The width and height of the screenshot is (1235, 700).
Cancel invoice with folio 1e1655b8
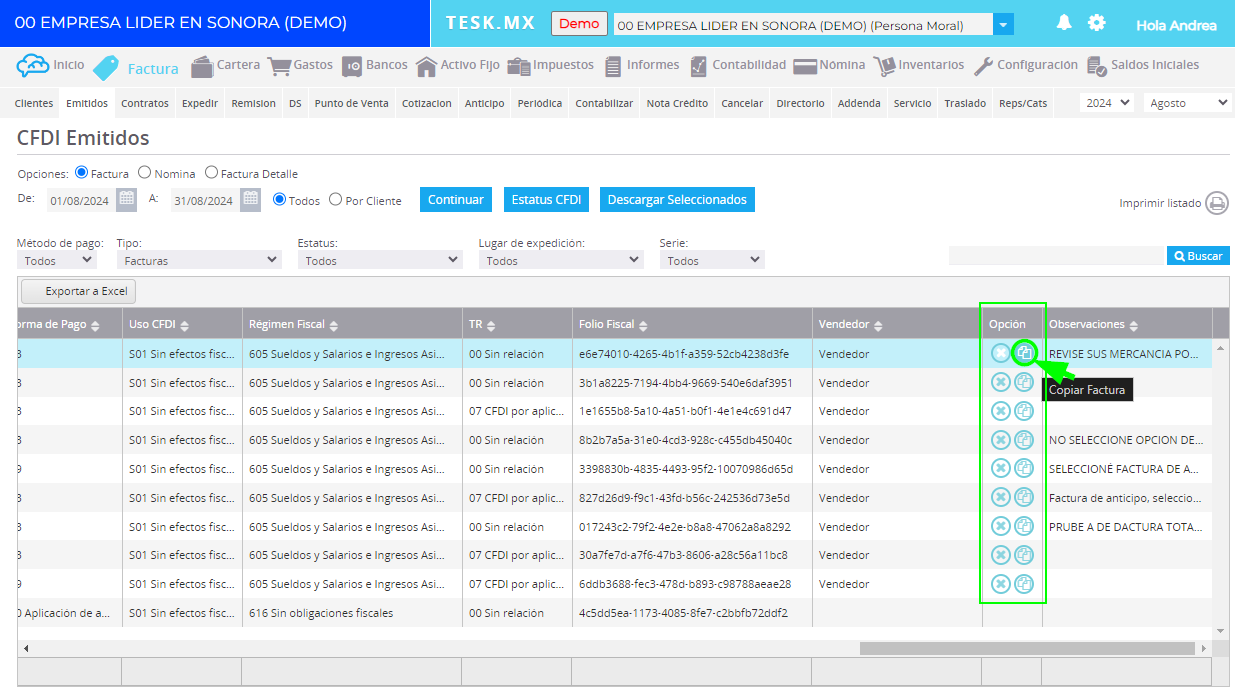1000,410
